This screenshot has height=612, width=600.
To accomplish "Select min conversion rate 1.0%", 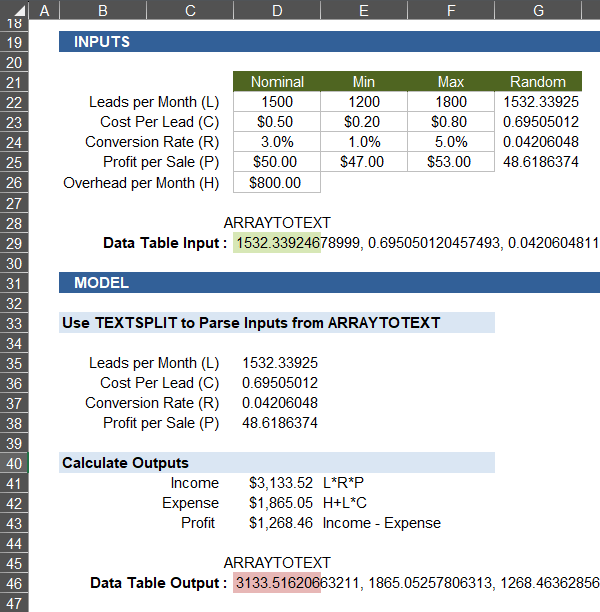I will pos(364,142).
